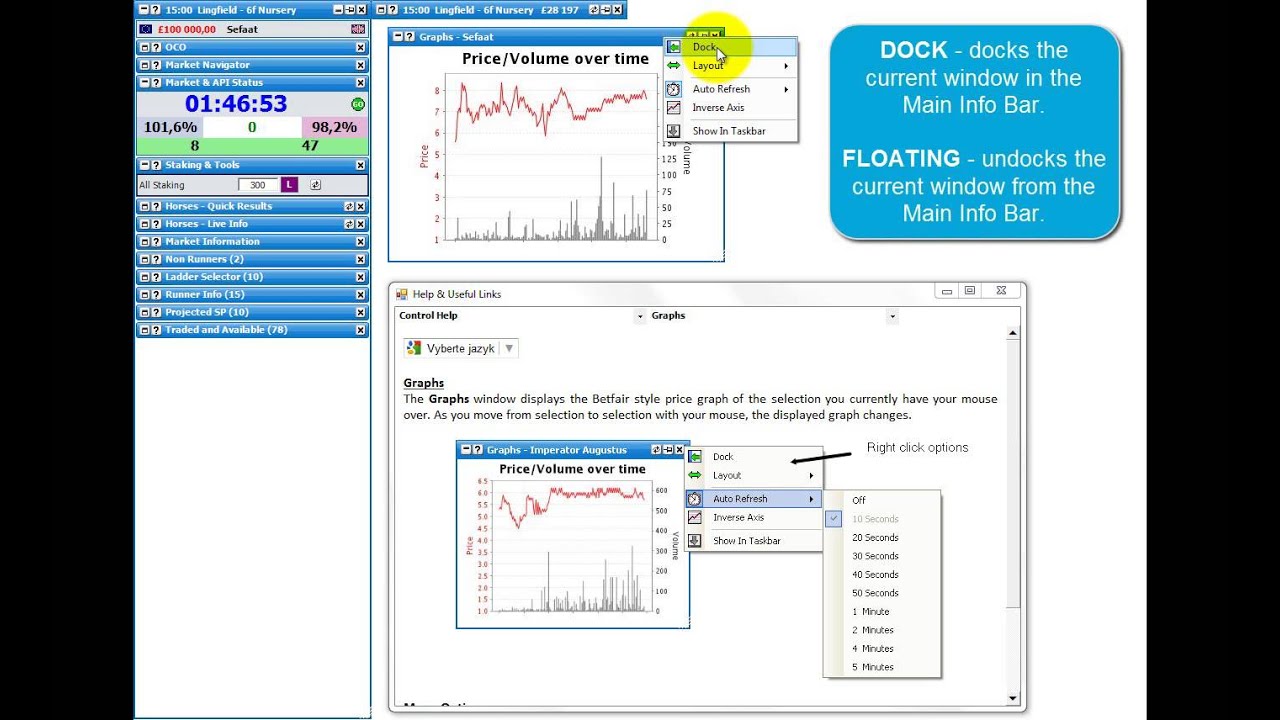Open help for Non Runners panel
Screen dimensions: 1280x720
coord(155,259)
